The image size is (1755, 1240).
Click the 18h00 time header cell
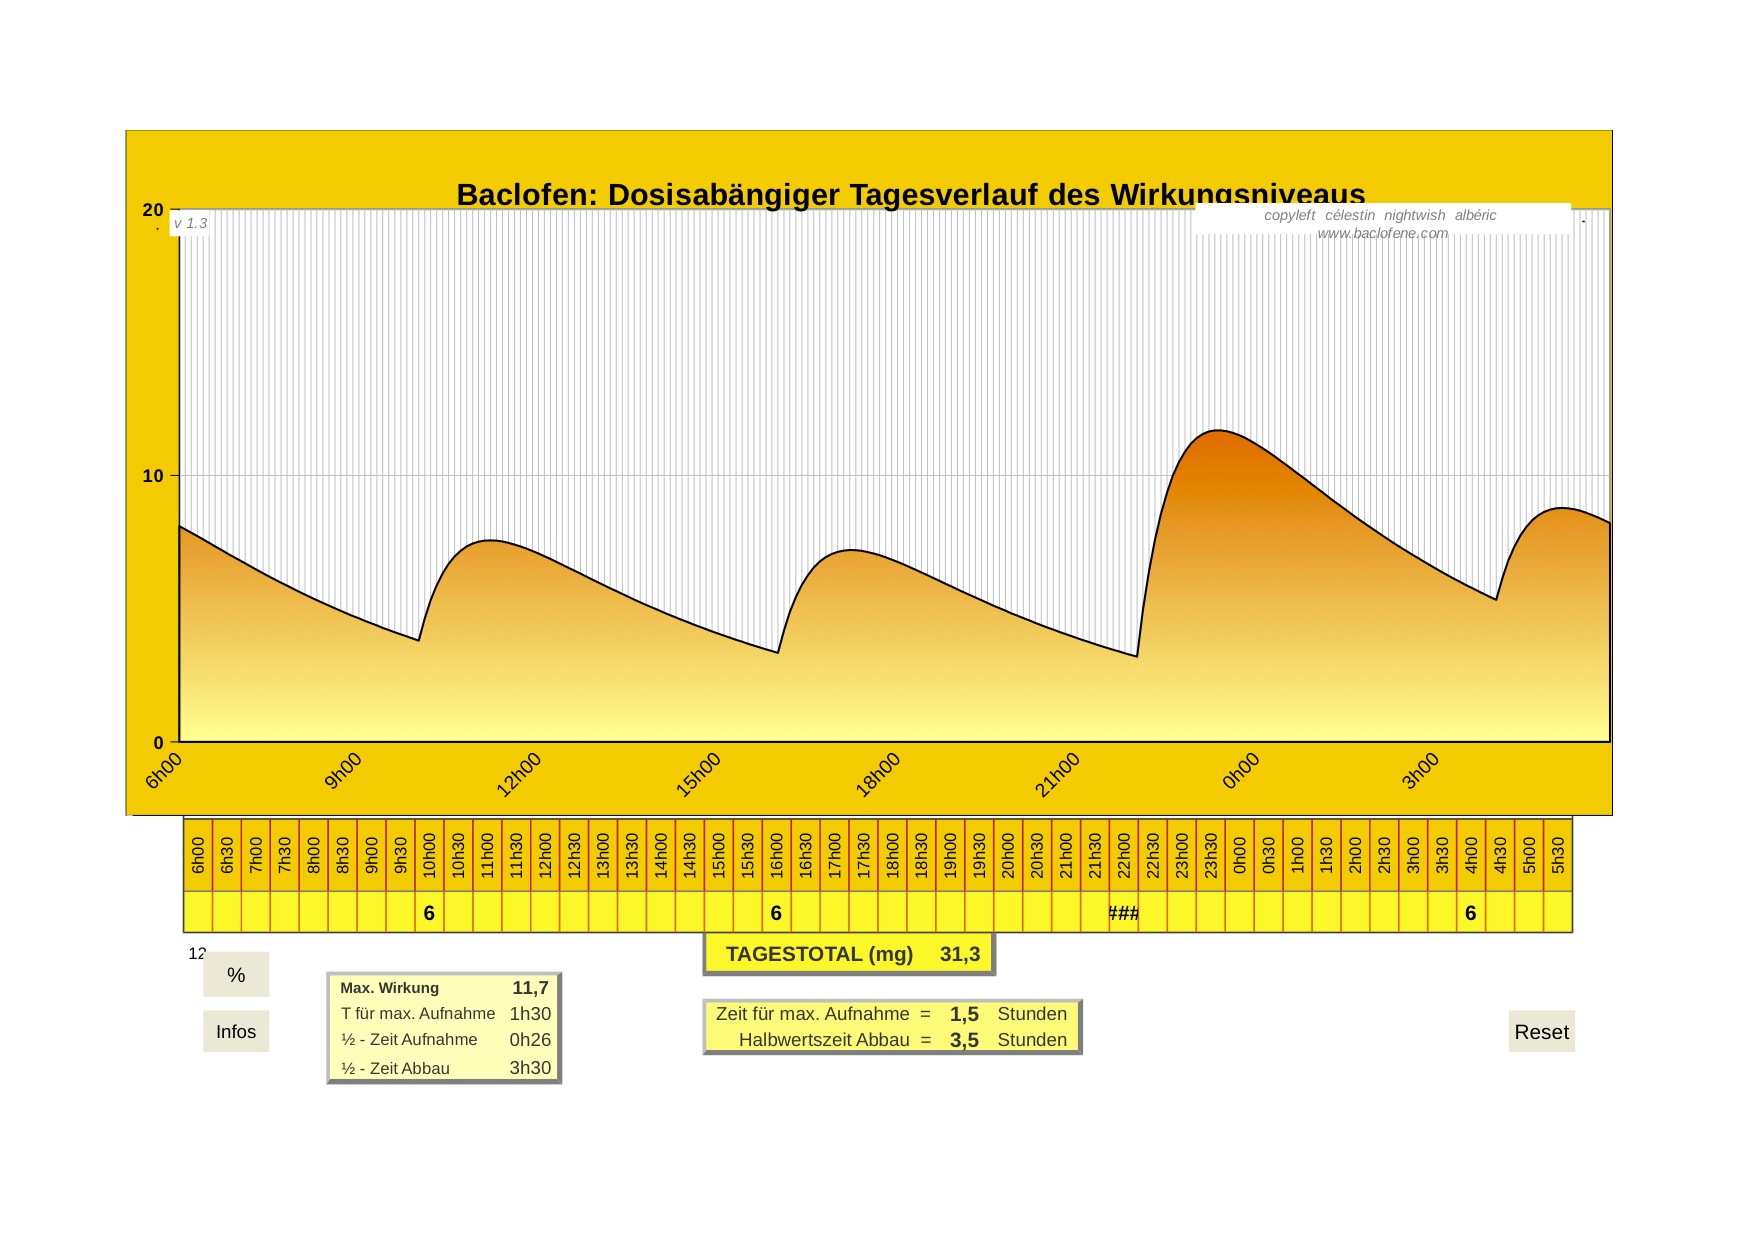892,856
